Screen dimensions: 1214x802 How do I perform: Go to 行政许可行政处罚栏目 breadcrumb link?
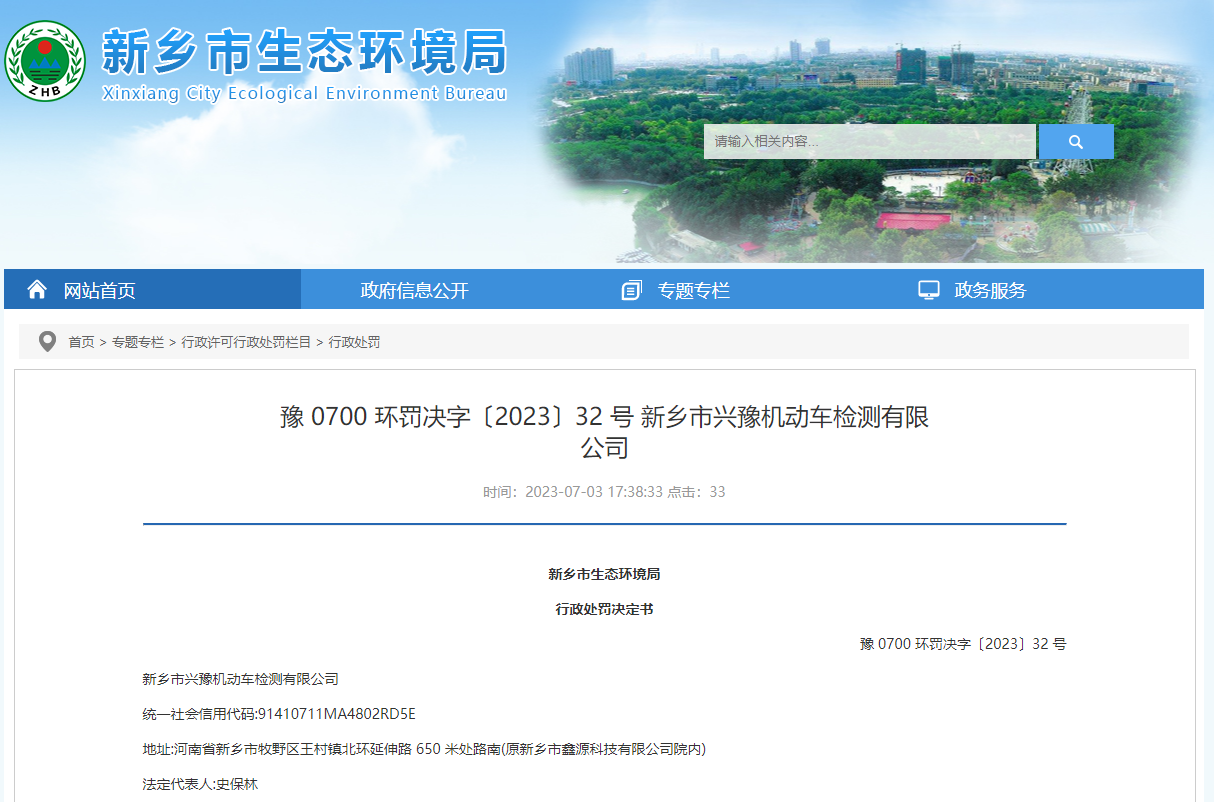246,342
